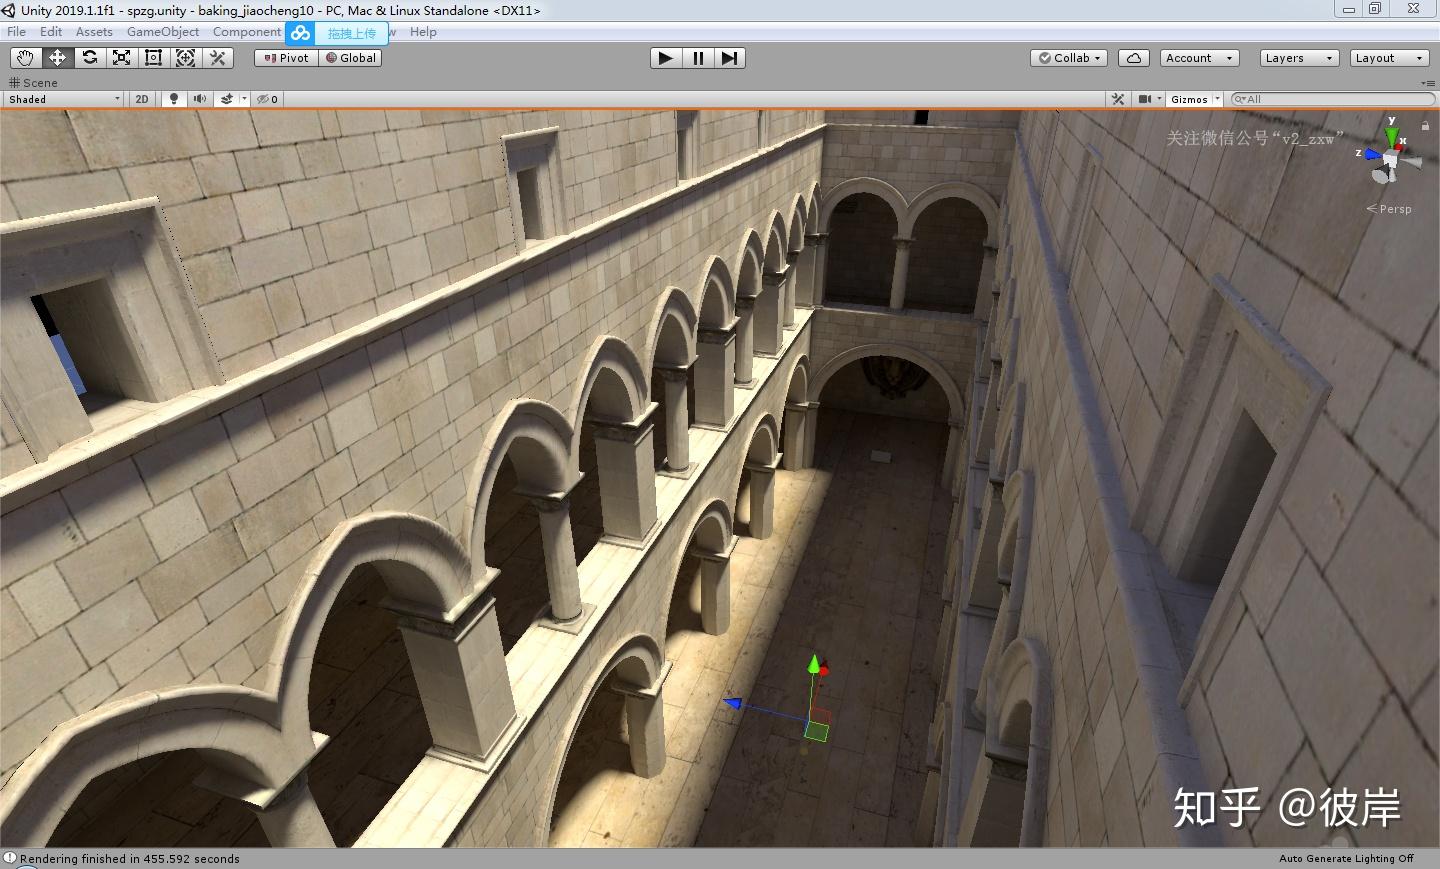Pick the Rect Transform tool
This screenshot has height=869, width=1440.
154,58
